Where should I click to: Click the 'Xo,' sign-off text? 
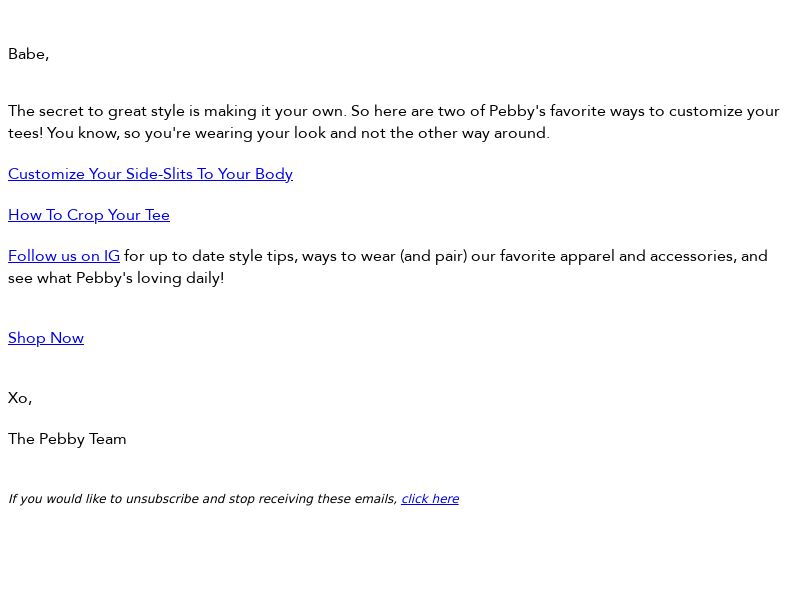(x=20, y=398)
